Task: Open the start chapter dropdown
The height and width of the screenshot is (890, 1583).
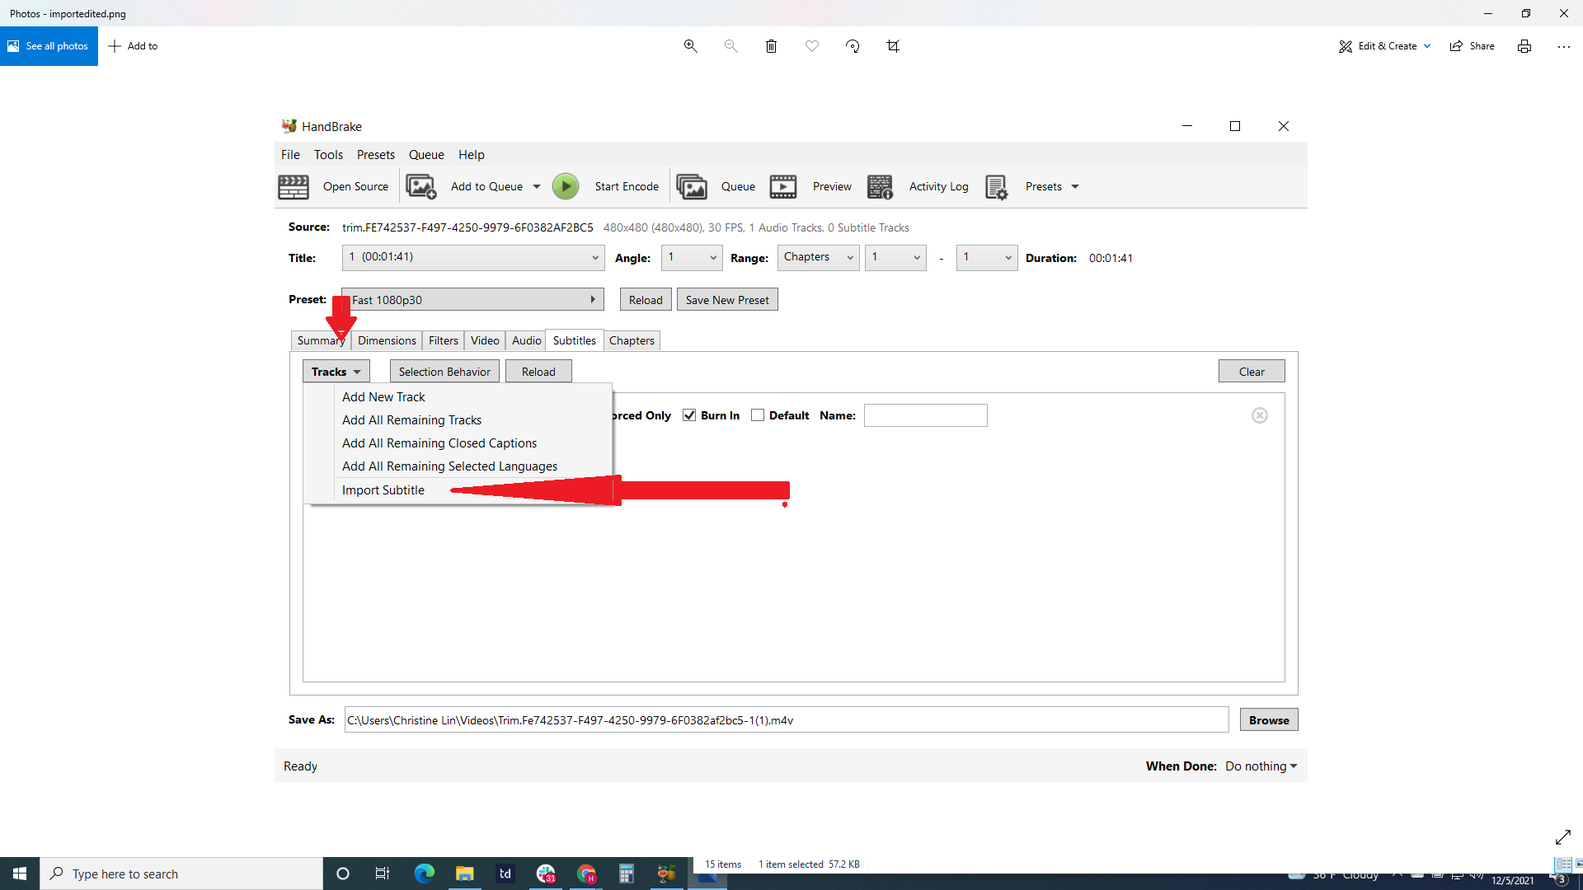Action: [895, 257]
